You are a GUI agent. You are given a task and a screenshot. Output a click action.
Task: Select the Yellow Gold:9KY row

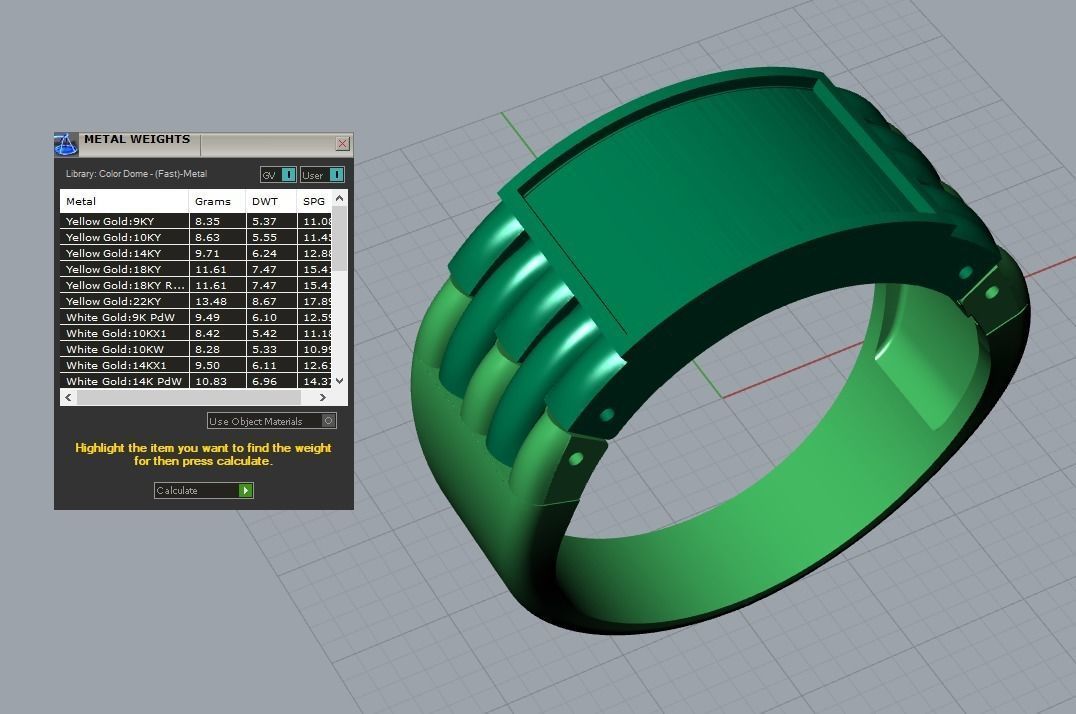(196, 221)
